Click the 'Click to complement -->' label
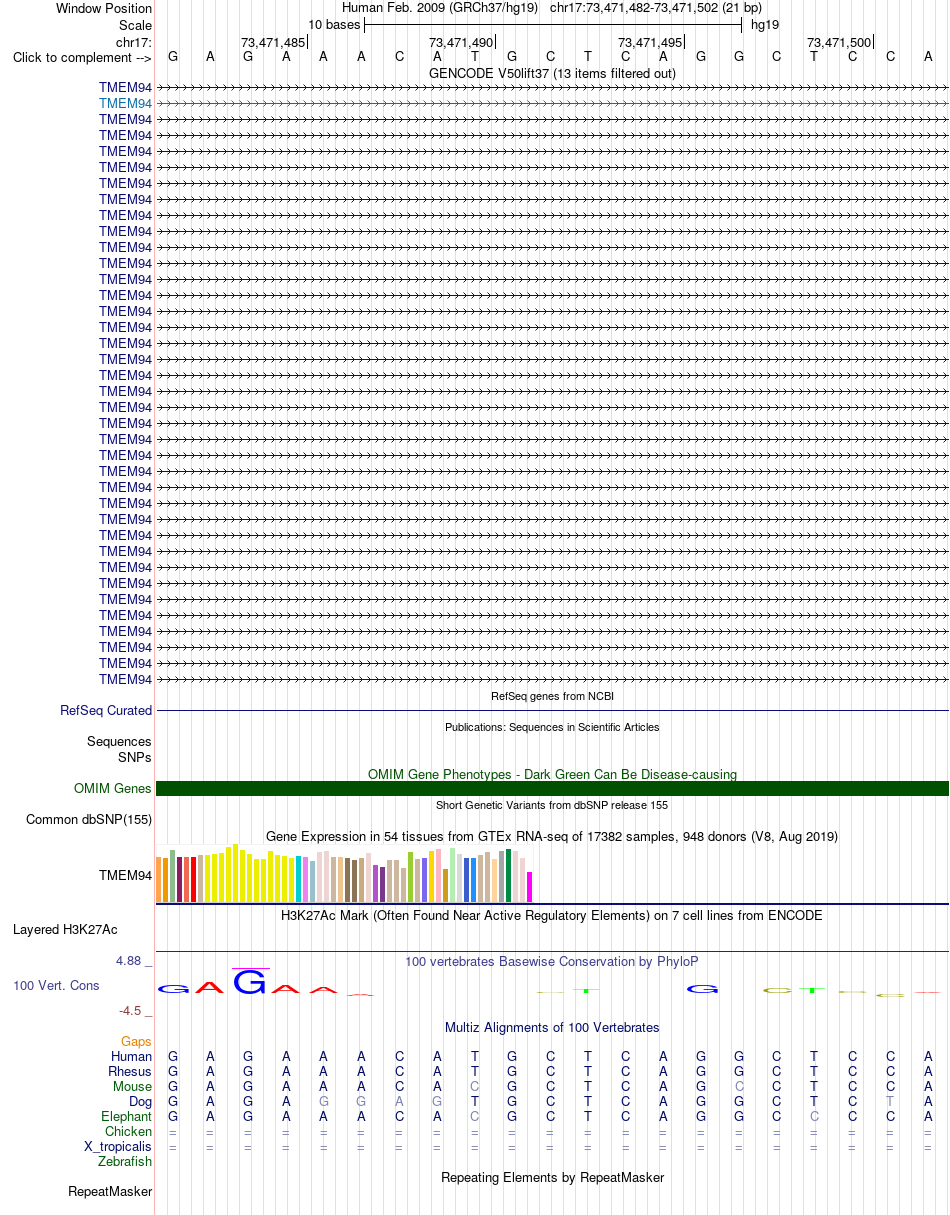Image resolution: width=950 pixels, height=1215 pixels. point(82,57)
